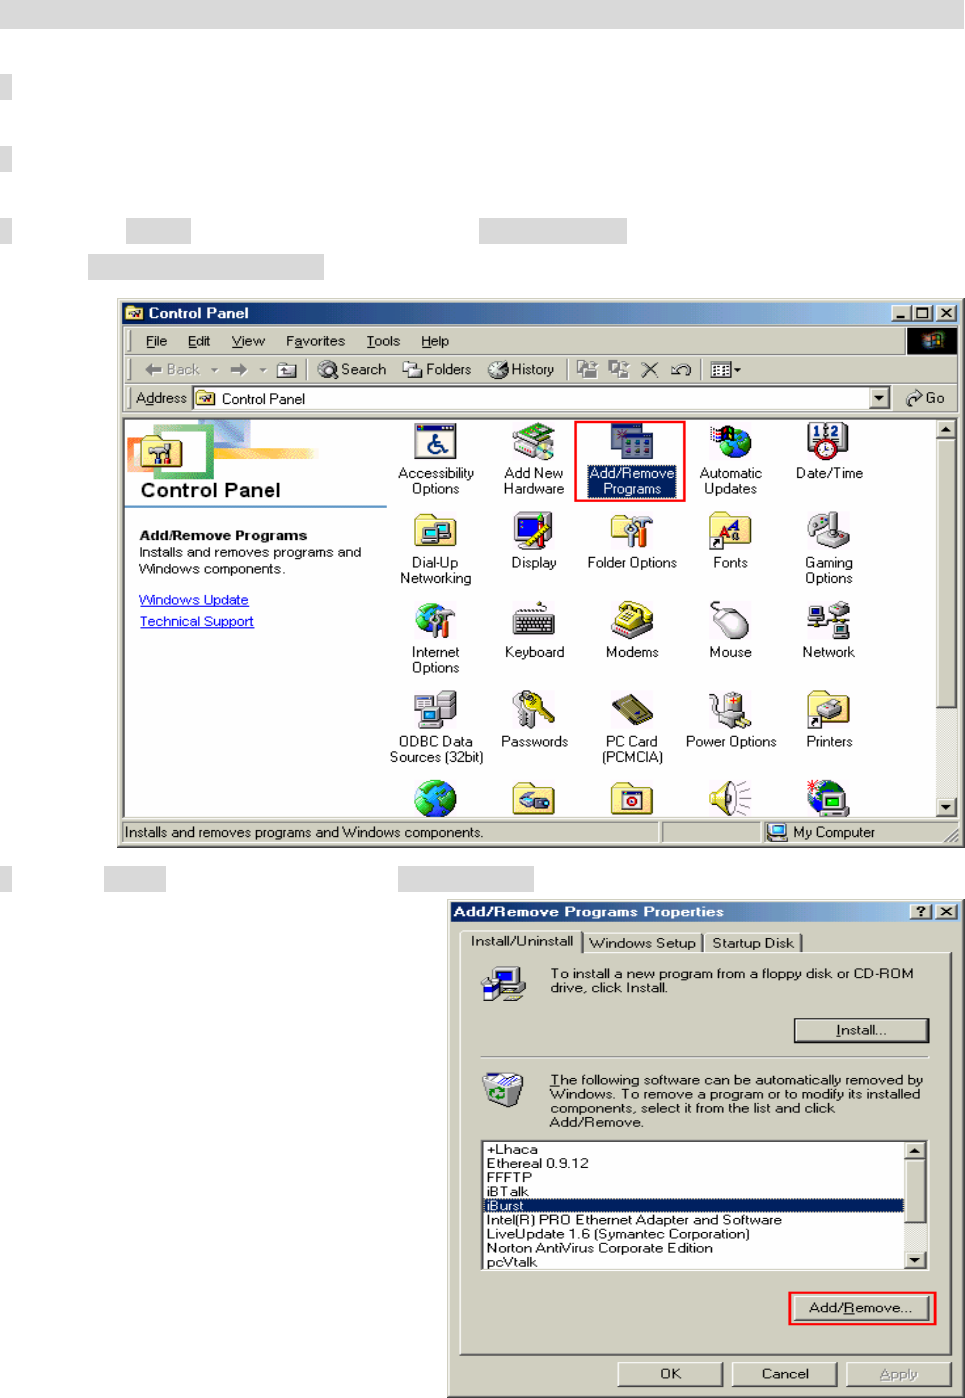
Task: Open Fonts folder icon
Action: click(730, 541)
